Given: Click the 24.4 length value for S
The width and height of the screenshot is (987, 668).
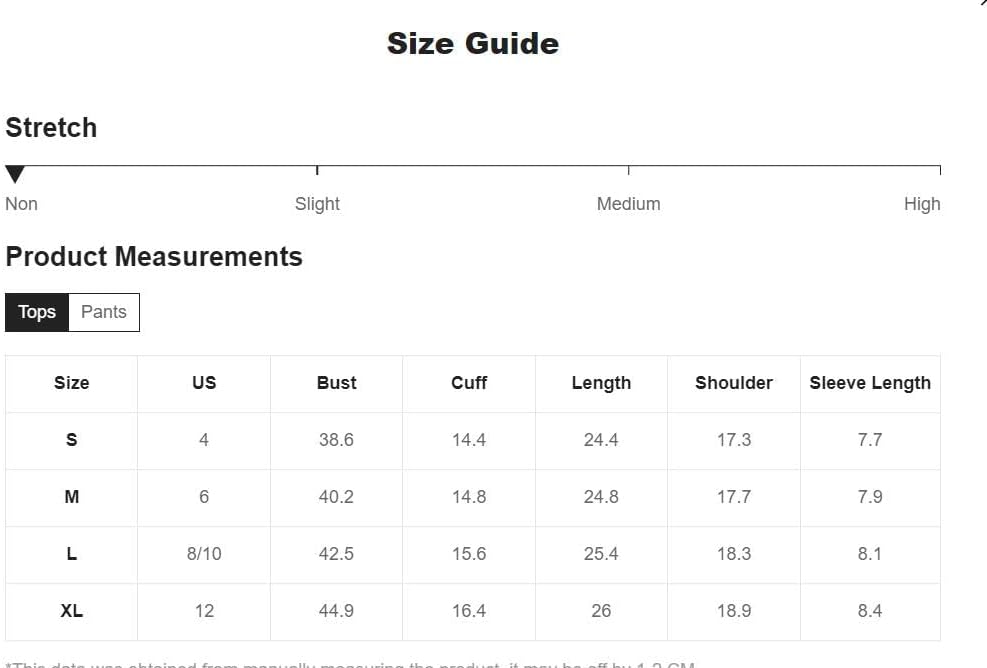Looking at the screenshot, I should coord(601,440).
